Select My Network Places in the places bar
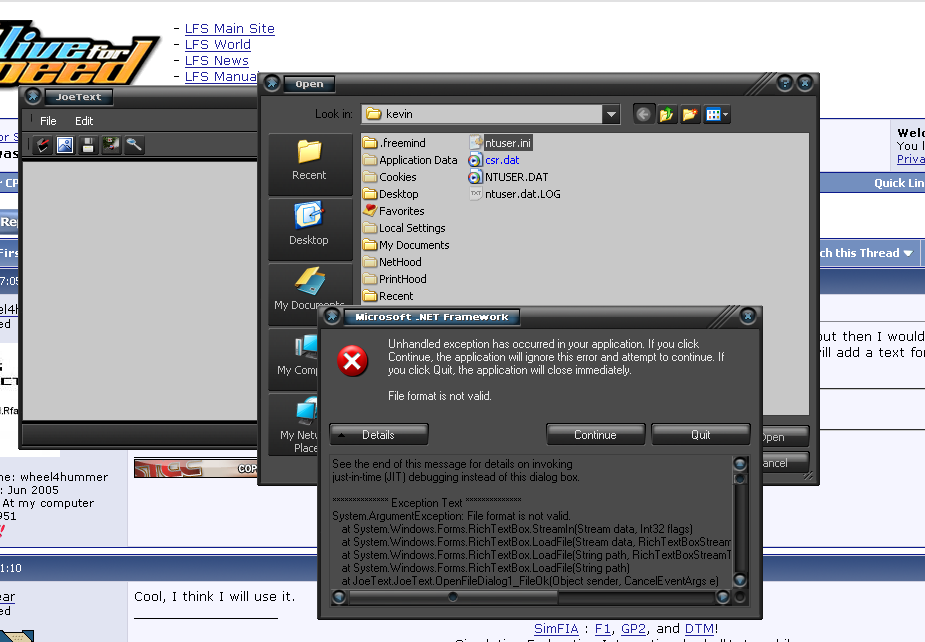Image resolution: width=925 pixels, height=642 pixels. pos(293,423)
